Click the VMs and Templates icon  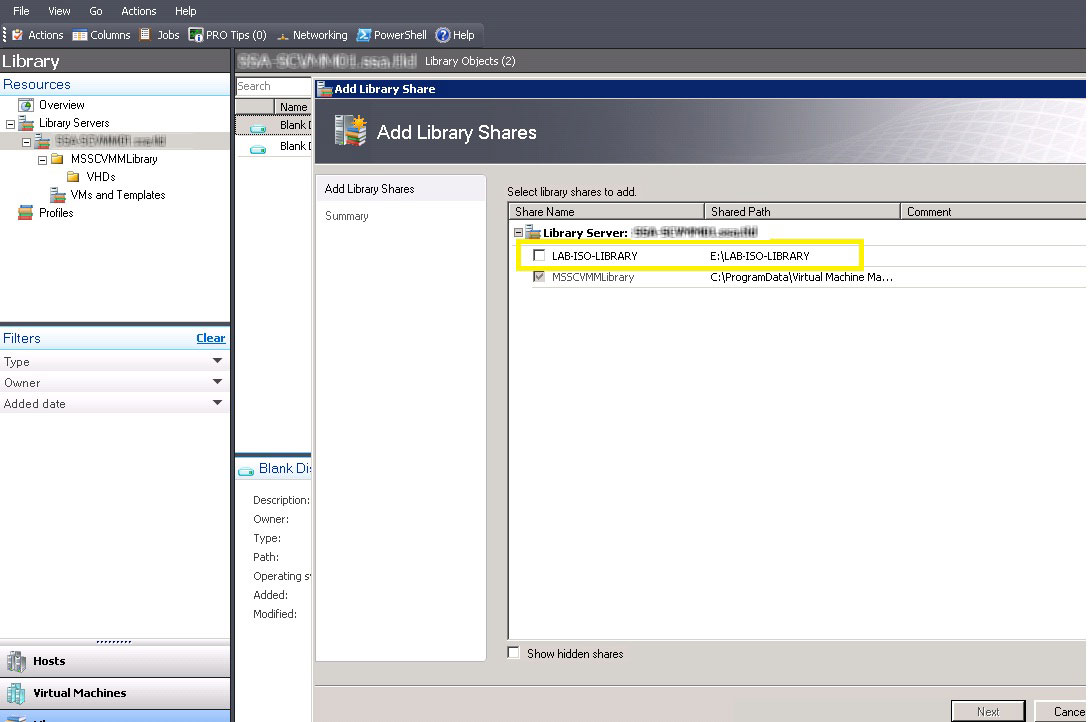click(x=58, y=196)
